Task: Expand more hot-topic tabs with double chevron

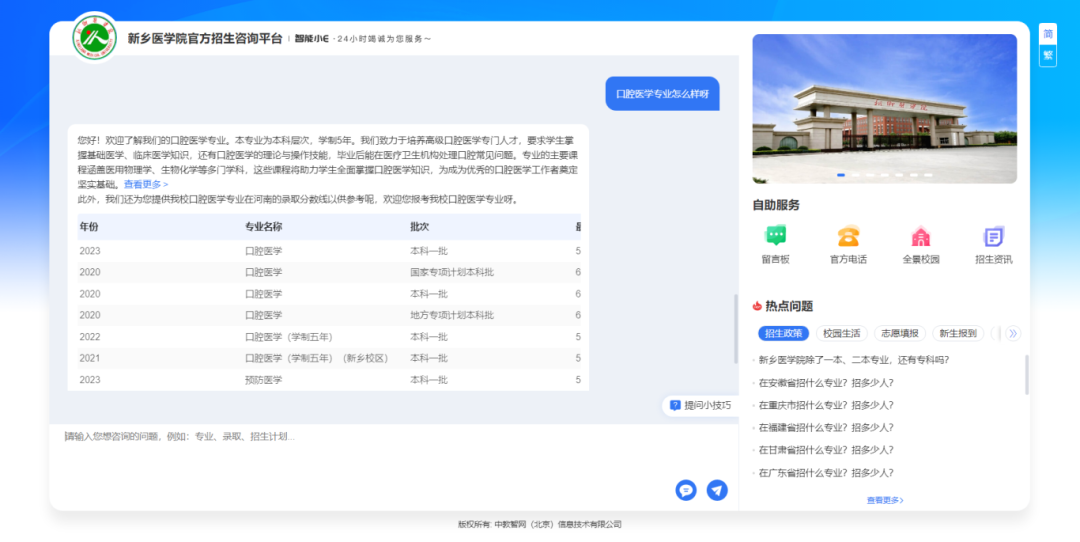Action: tap(1012, 333)
